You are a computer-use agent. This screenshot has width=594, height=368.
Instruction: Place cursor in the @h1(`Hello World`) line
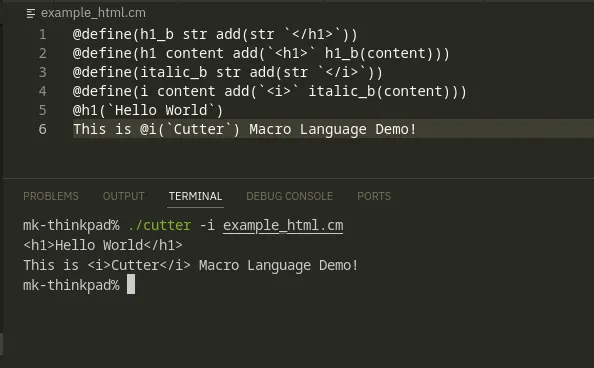(x=148, y=110)
